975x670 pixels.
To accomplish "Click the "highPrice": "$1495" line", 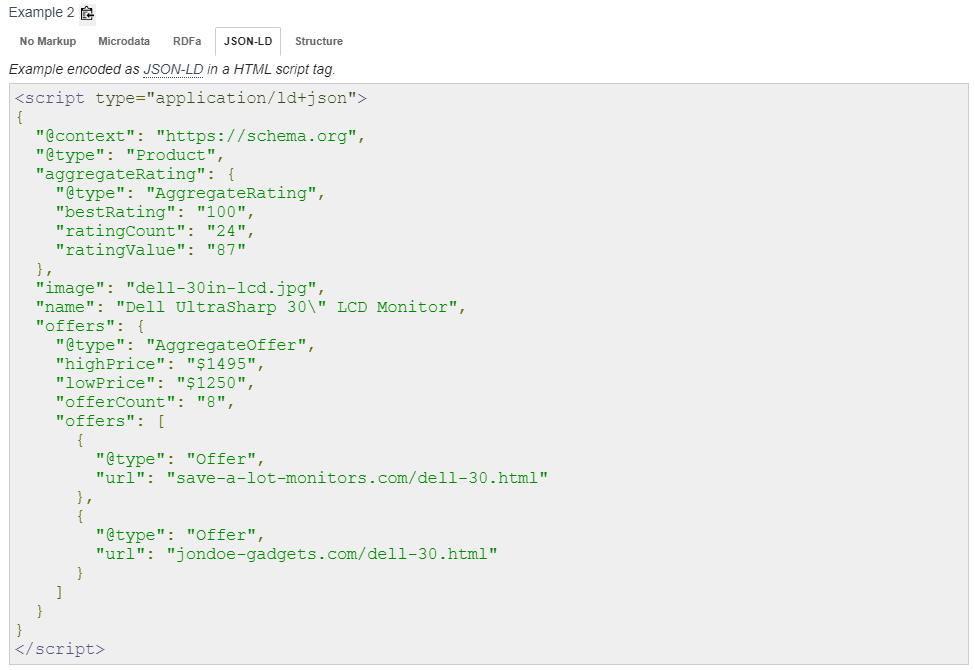I will tap(160, 364).
